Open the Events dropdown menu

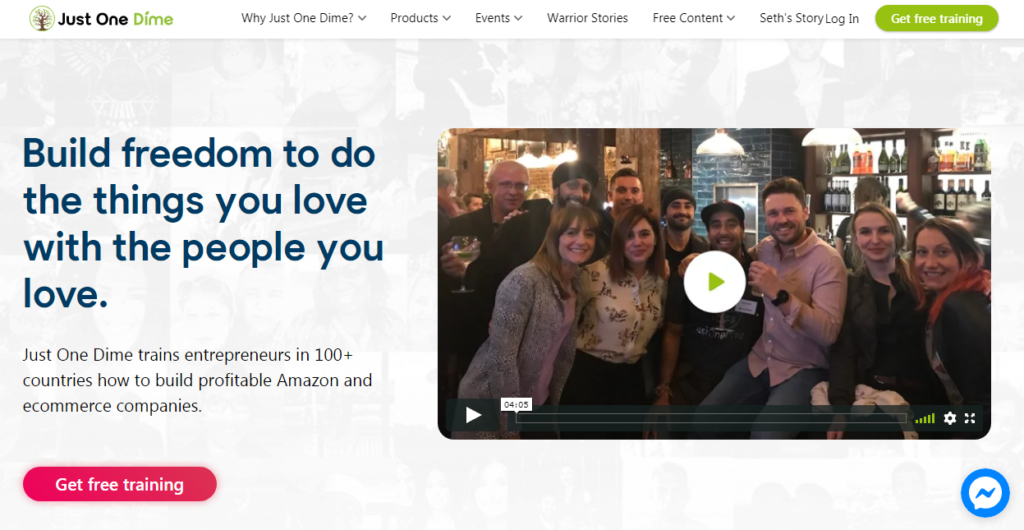click(x=499, y=18)
